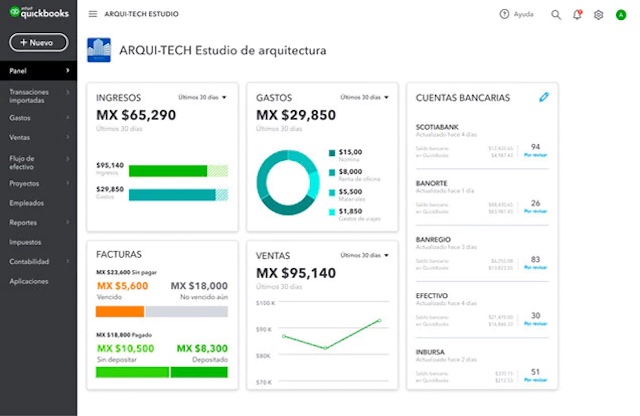This screenshot has width=640, height=416.
Task: Click MX $8,300 Depositado amount
Action: click(x=202, y=348)
